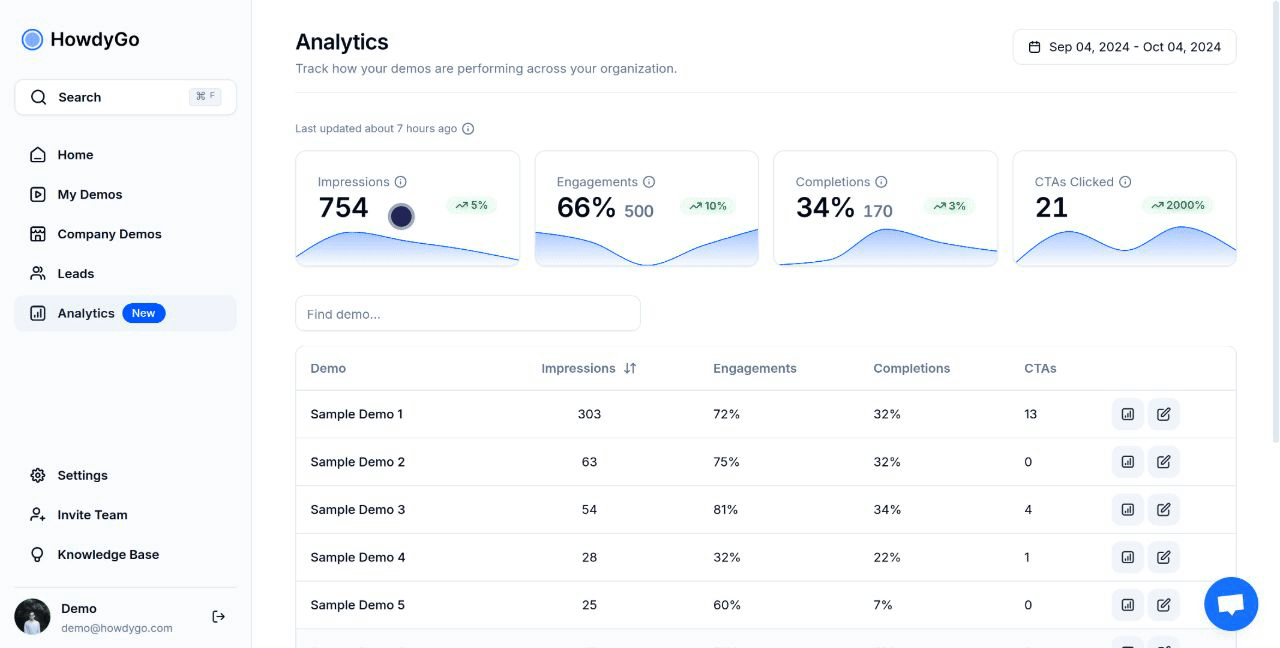Click the Find demo search field
The width and height of the screenshot is (1280, 648).
[x=467, y=314]
